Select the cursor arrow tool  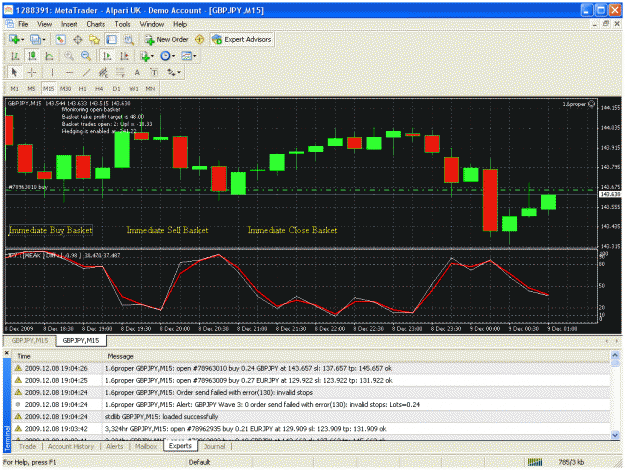(14, 73)
